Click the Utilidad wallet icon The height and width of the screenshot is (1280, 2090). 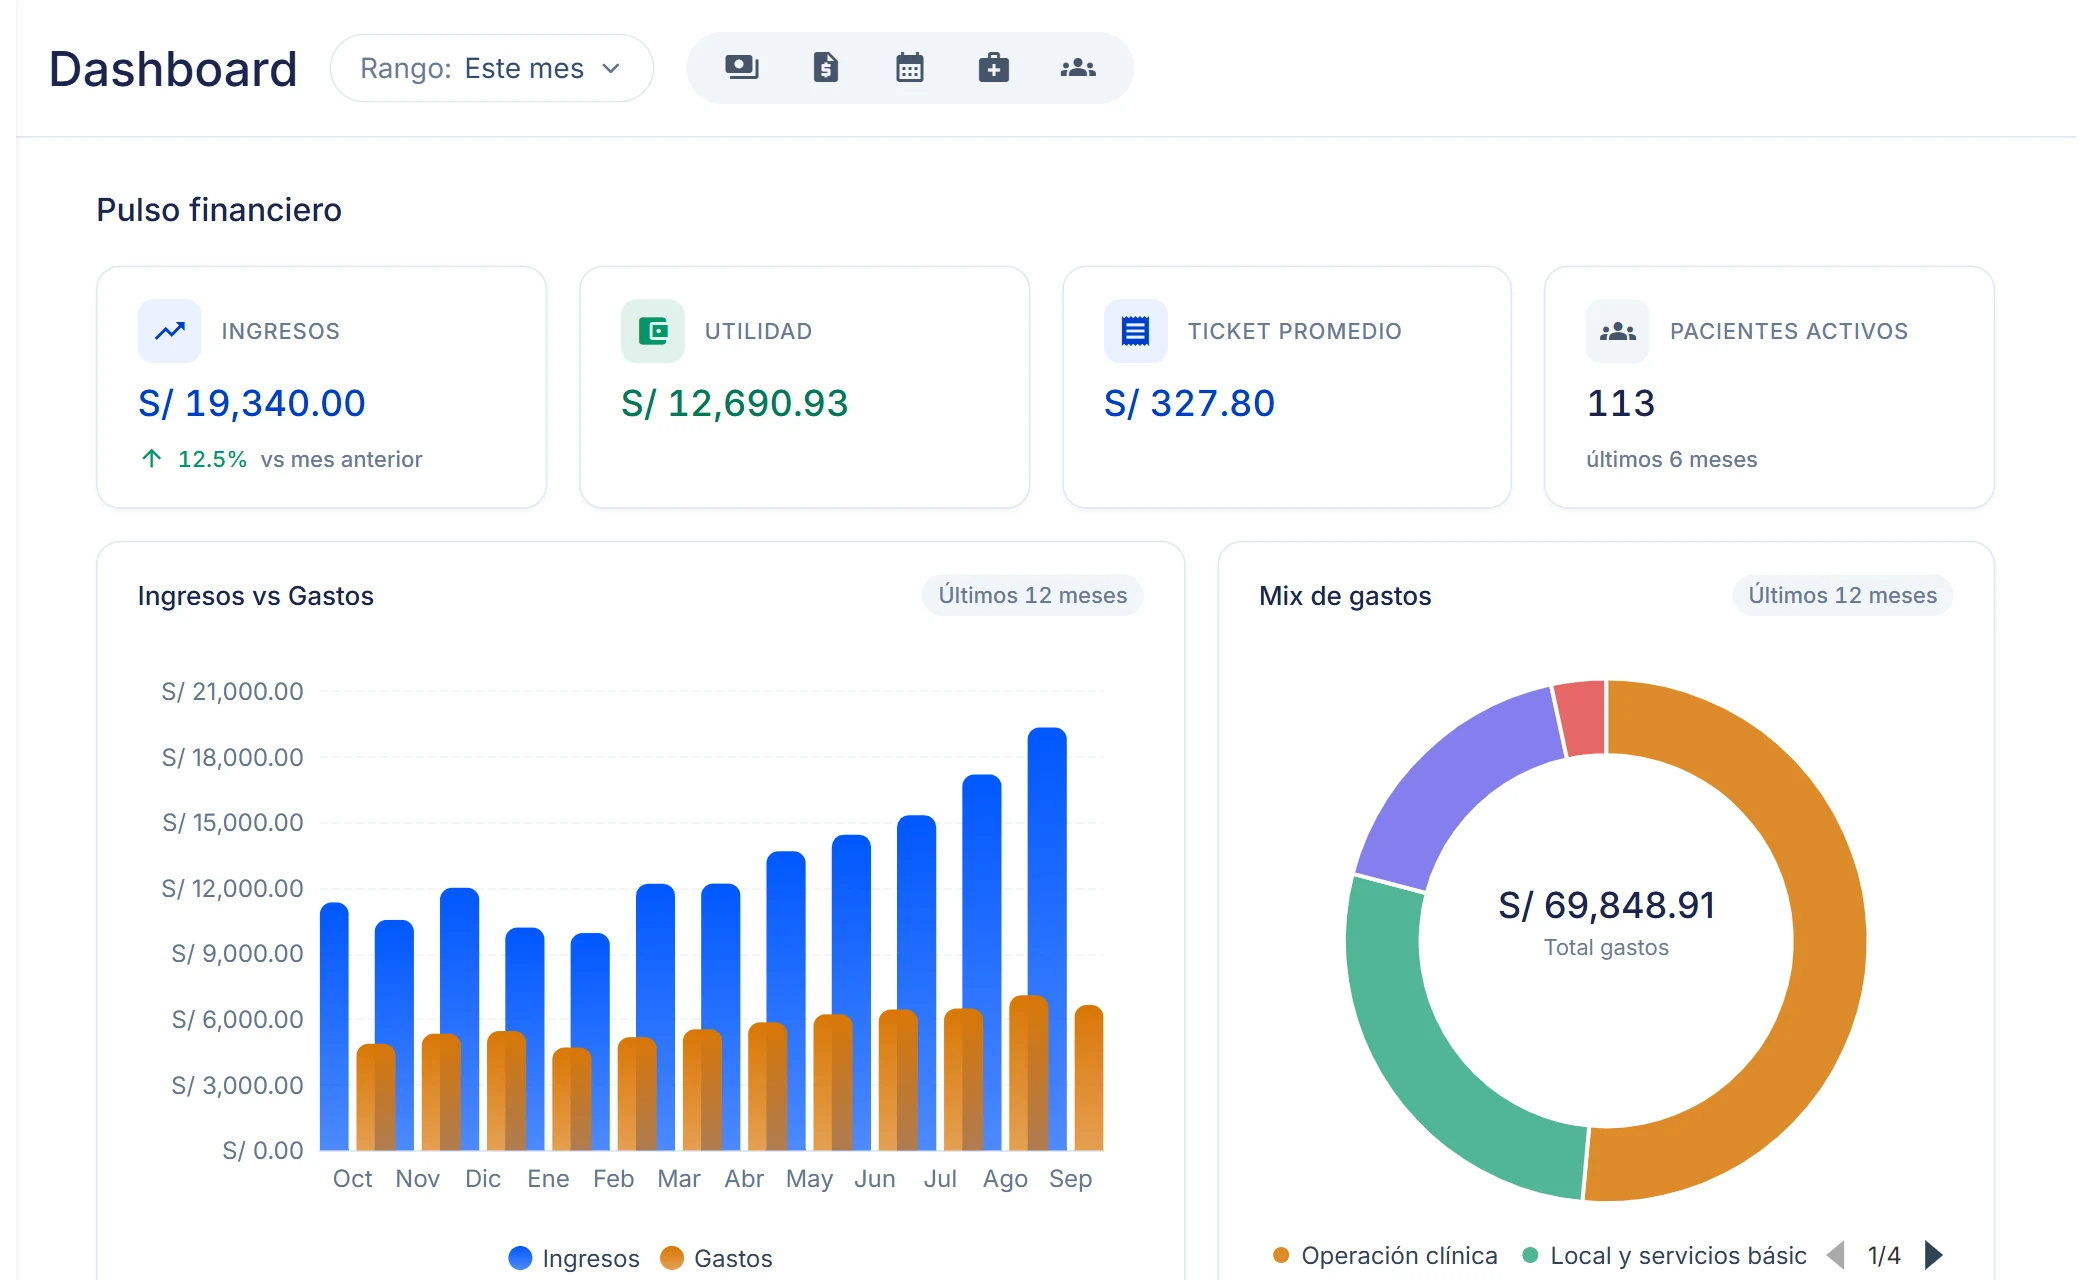[653, 331]
